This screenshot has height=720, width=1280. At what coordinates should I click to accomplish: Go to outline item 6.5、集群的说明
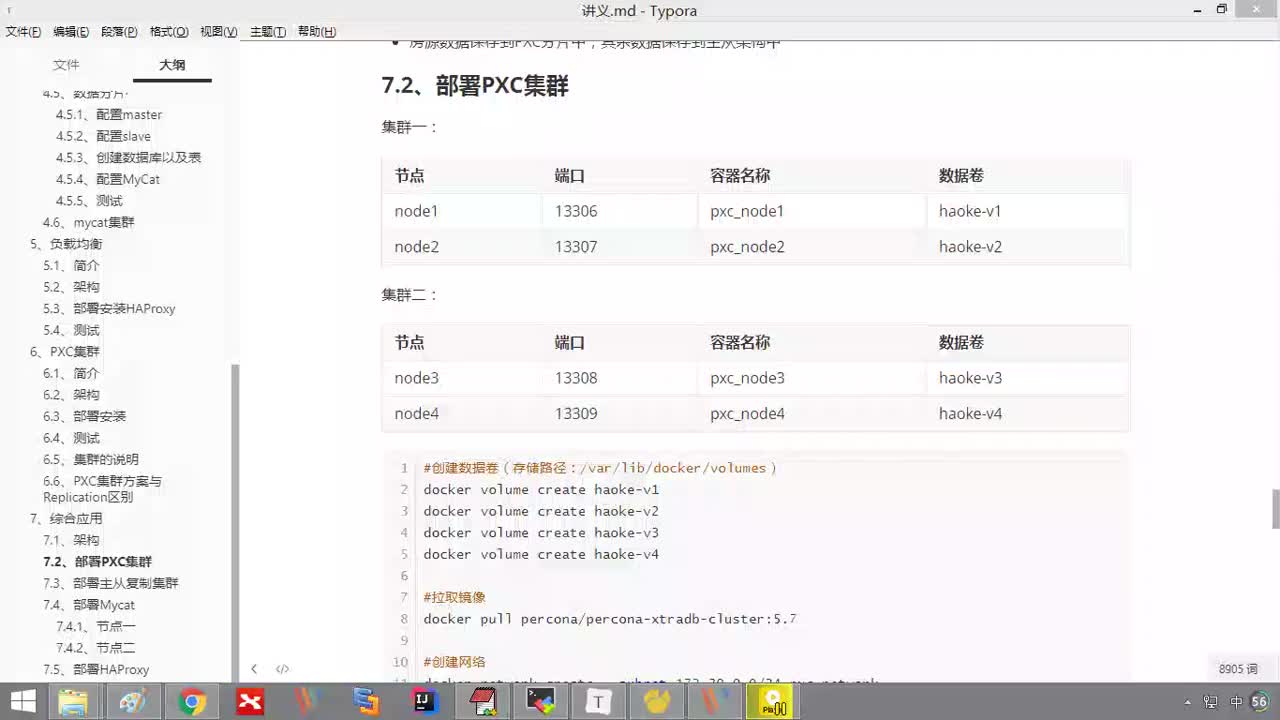coord(91,460)
